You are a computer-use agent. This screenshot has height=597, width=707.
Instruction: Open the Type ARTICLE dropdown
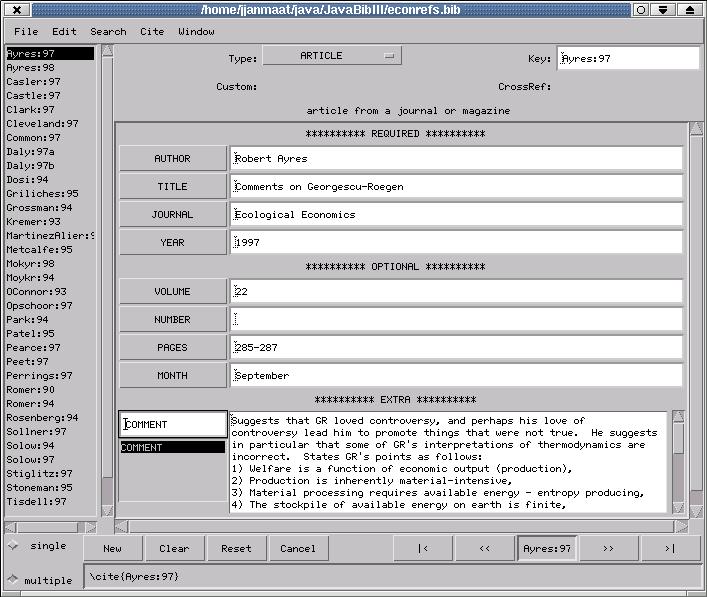point(332,56)
